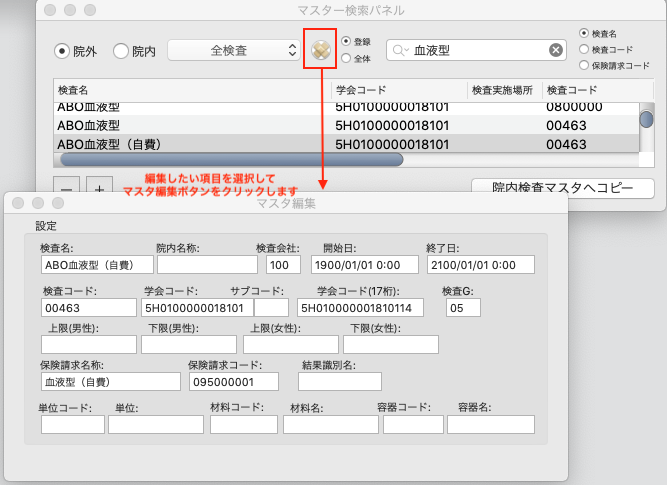Click the 血液型 search field
This screenshot has height=485, width=667.
(476, 50)
